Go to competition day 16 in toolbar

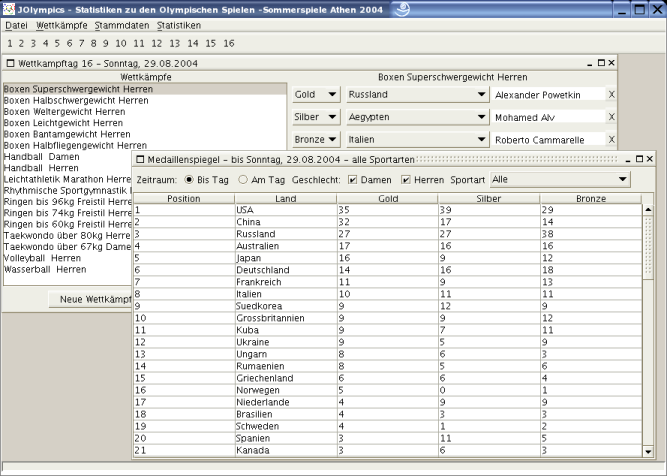point(229,43)
